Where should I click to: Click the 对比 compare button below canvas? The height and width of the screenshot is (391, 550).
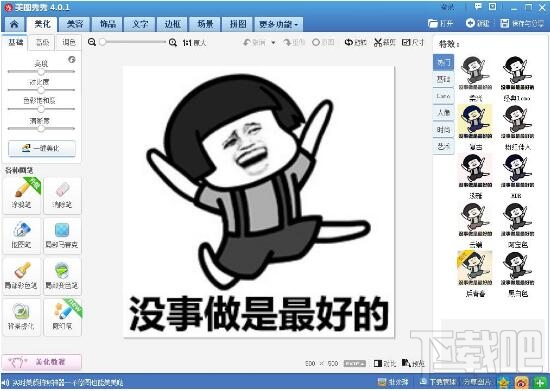click(385, 364)
